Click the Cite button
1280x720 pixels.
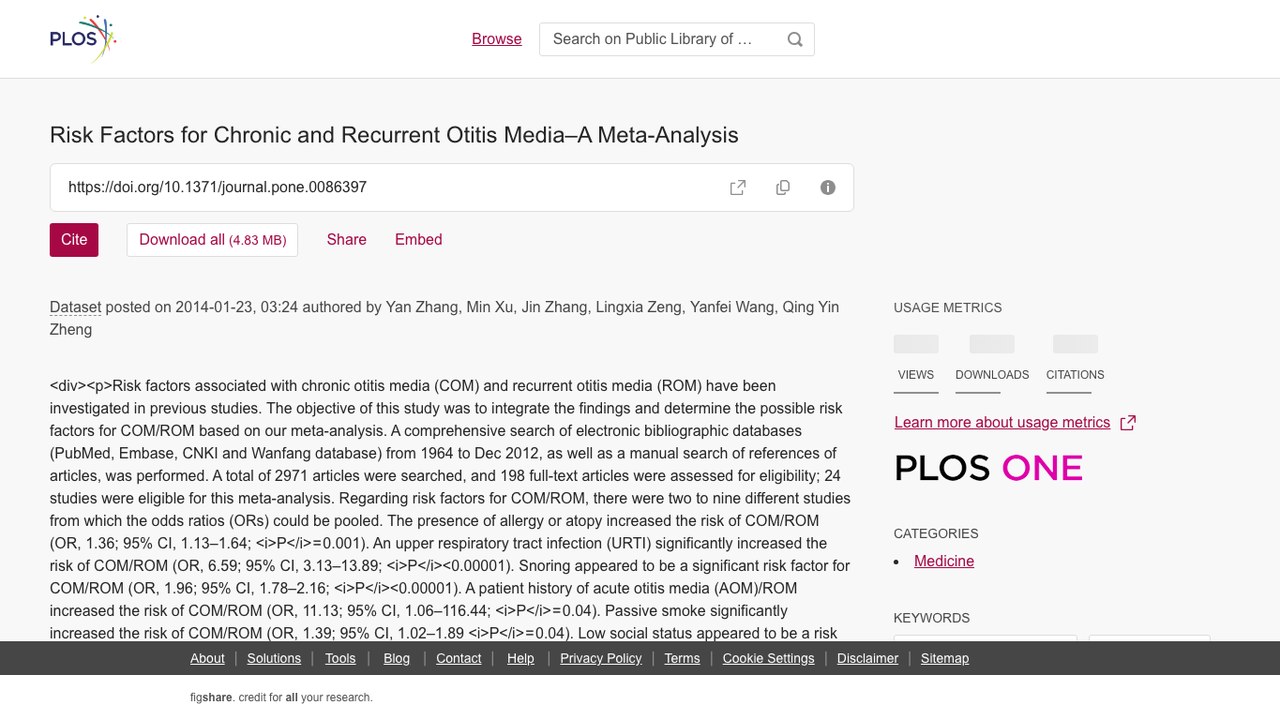(x=74, y=240)
